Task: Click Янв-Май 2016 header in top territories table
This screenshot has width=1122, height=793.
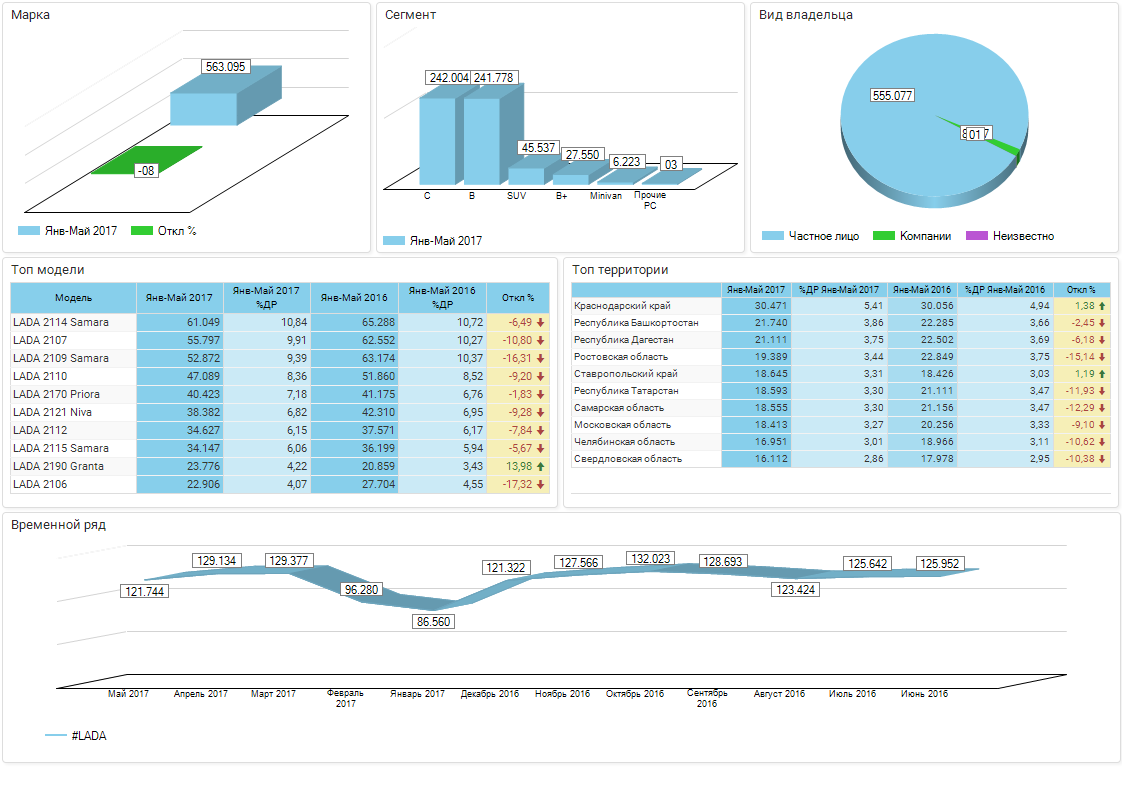Action: (x=921, y=289)
